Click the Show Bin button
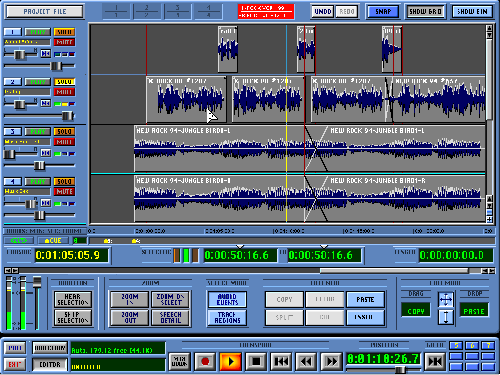This screenshot has height=375, width=500. (x=472, y=12)
